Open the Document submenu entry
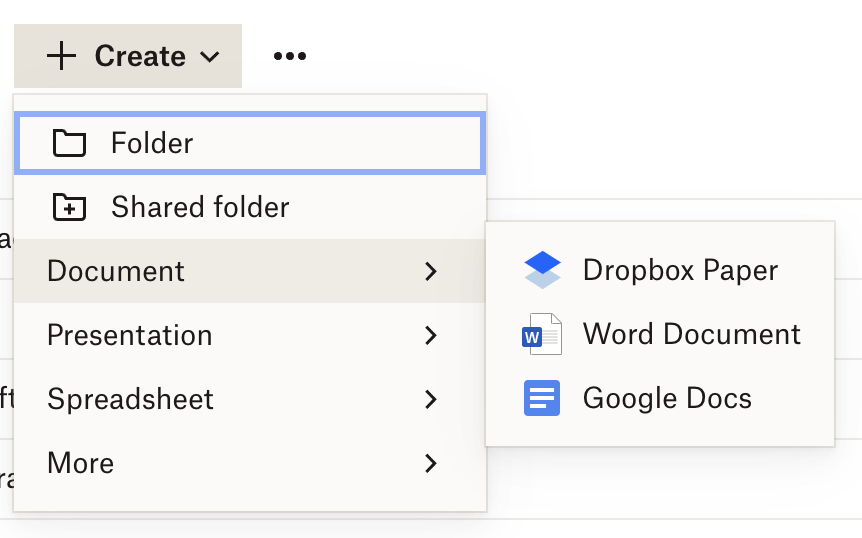This screenshot has height=538, width=862. 250,271
